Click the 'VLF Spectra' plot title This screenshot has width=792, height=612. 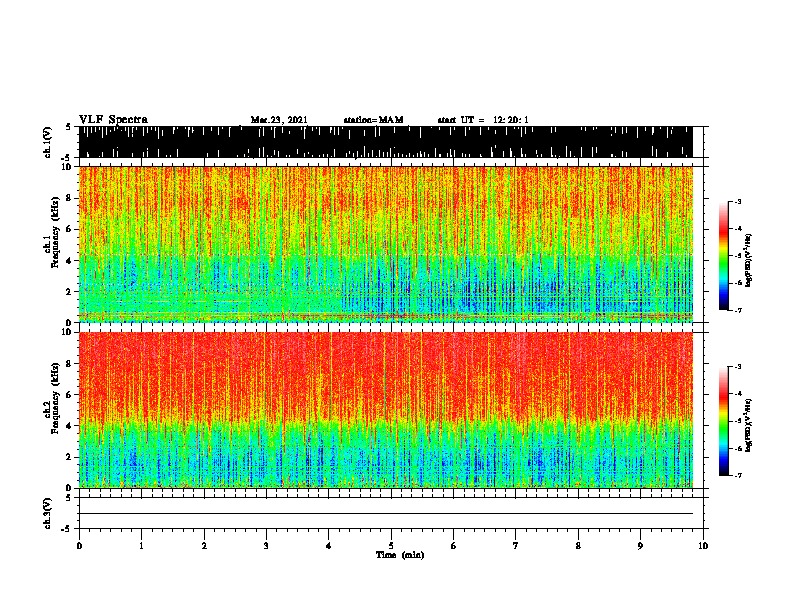coord(113,119)
